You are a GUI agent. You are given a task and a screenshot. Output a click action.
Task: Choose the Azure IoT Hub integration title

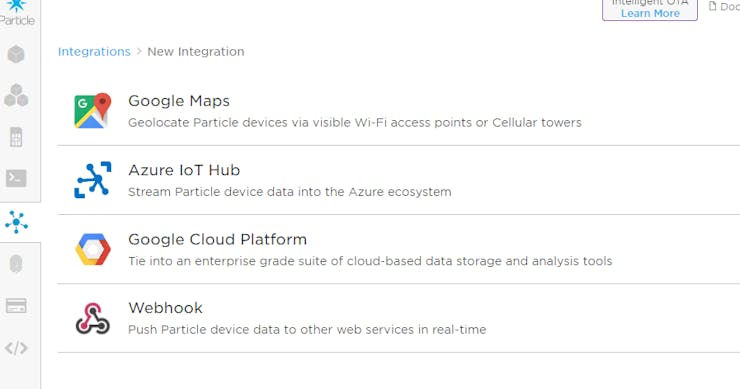pos(184,170)
